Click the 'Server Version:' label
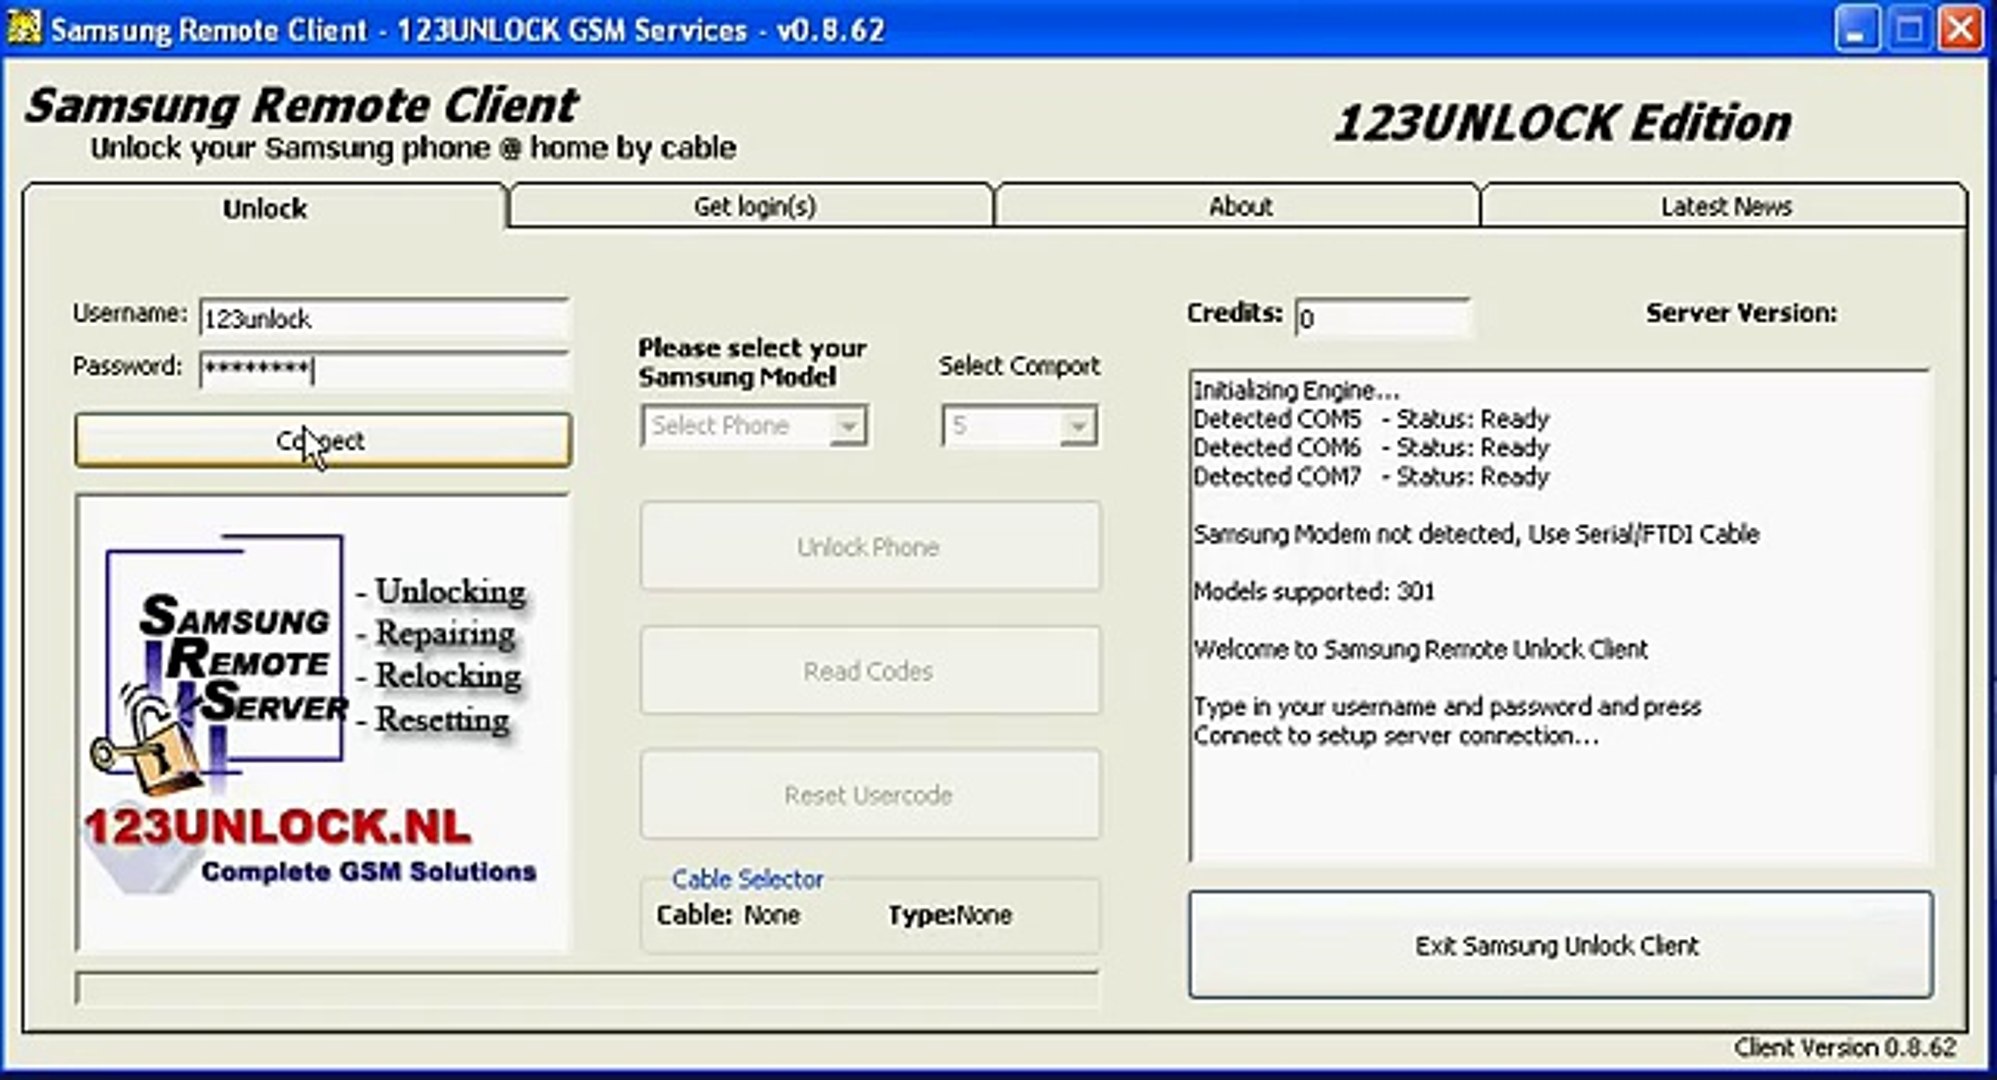 (1741, 313)
